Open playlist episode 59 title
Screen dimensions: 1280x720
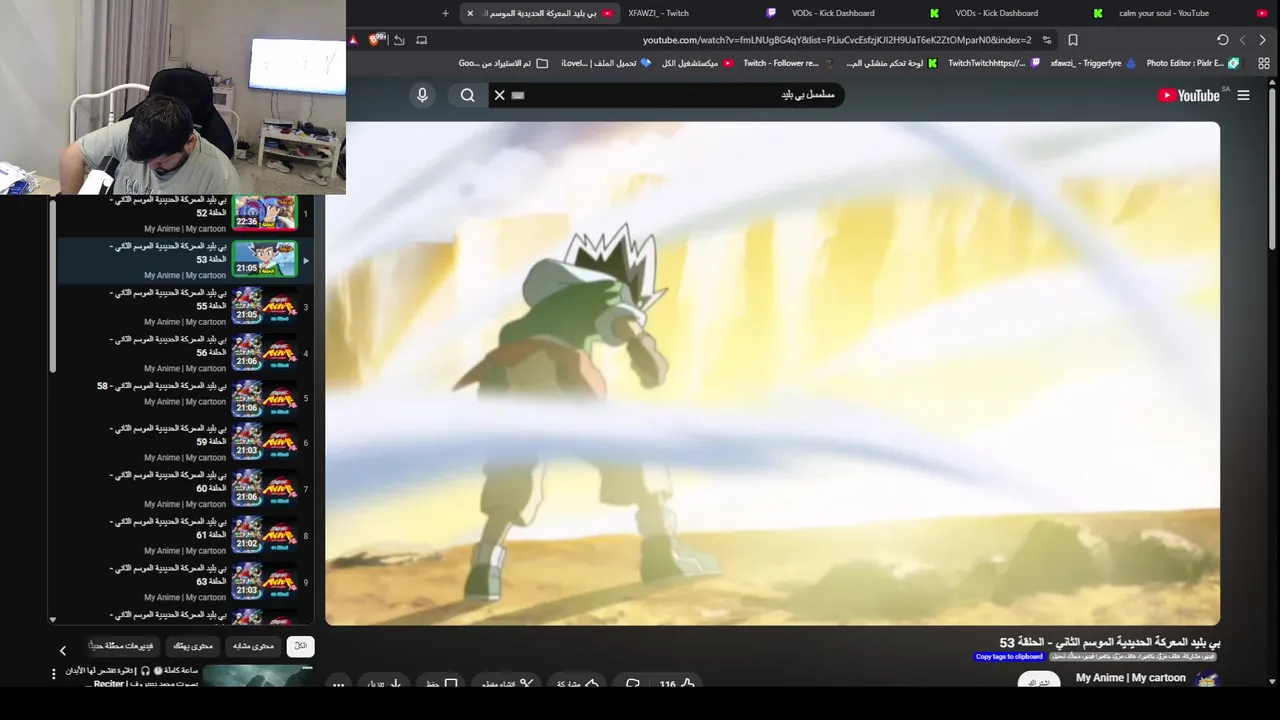point(169,435)
